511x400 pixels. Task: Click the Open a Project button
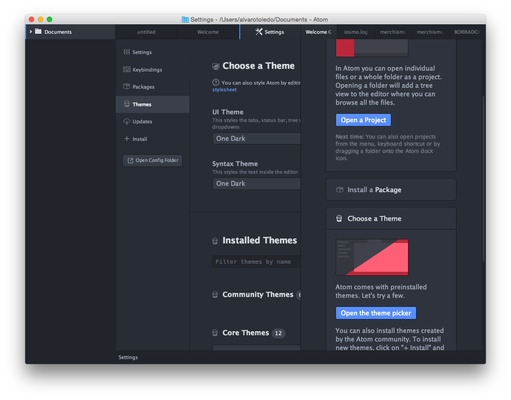click(x=363, y=120)
